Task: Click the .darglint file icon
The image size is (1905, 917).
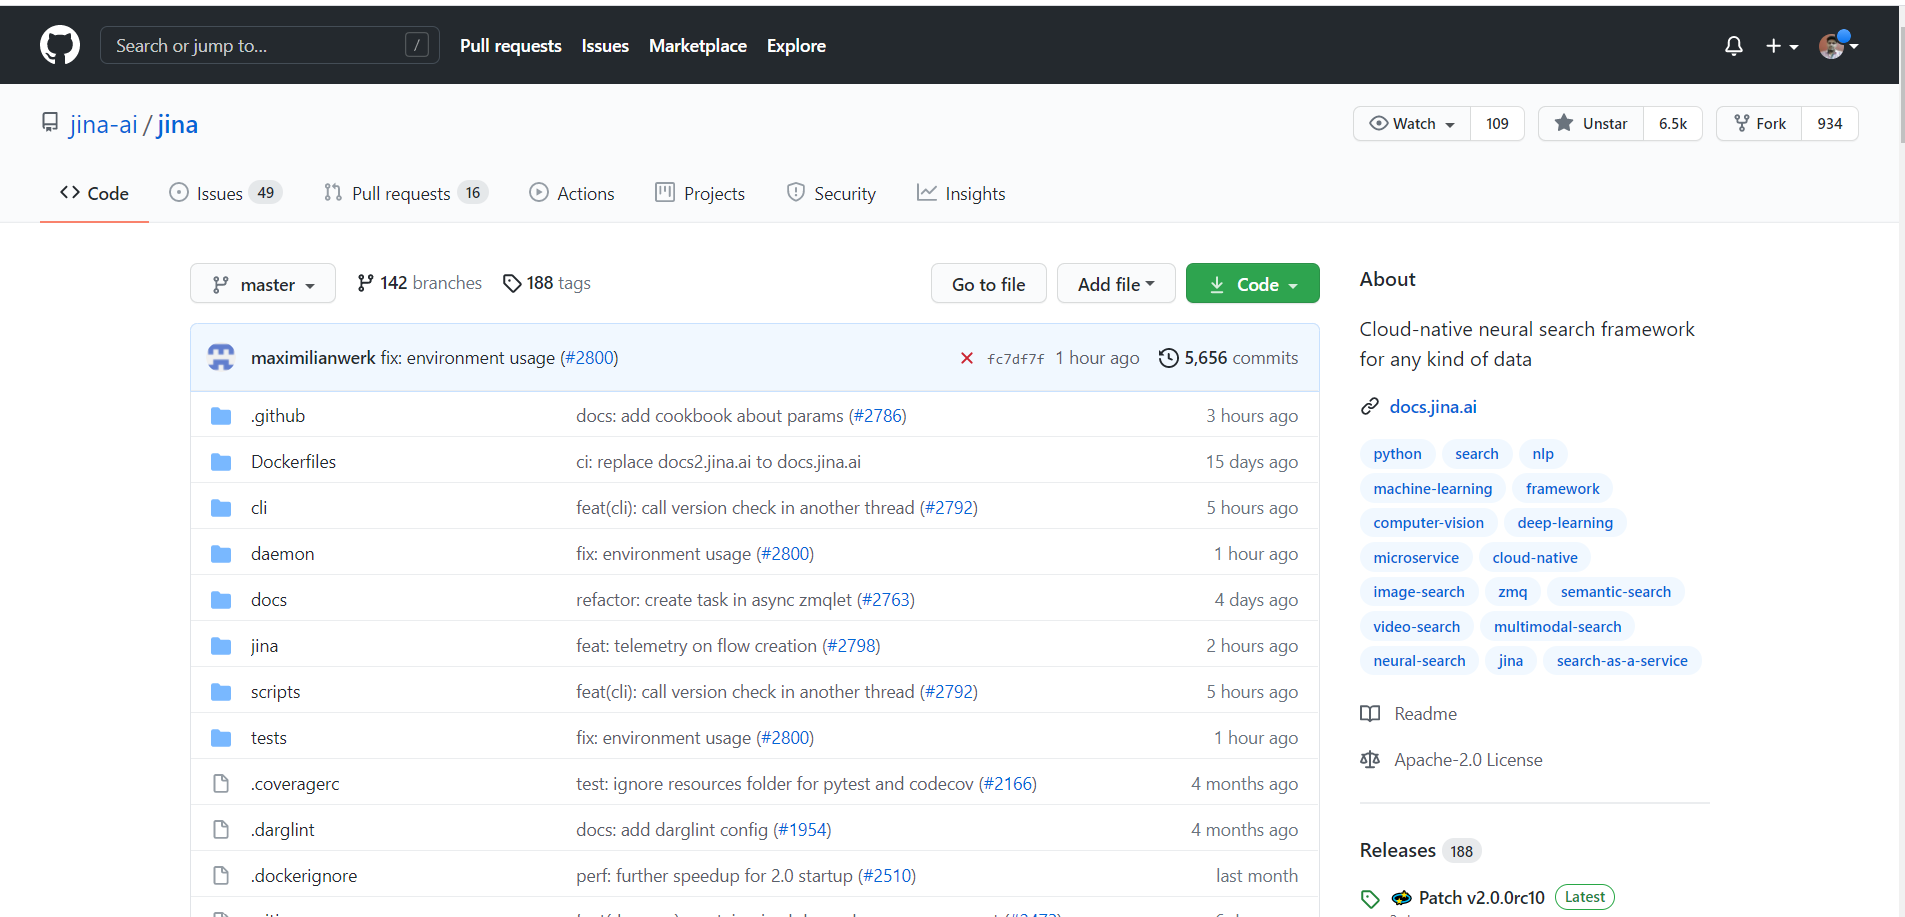Action: [x=221, y=830]
